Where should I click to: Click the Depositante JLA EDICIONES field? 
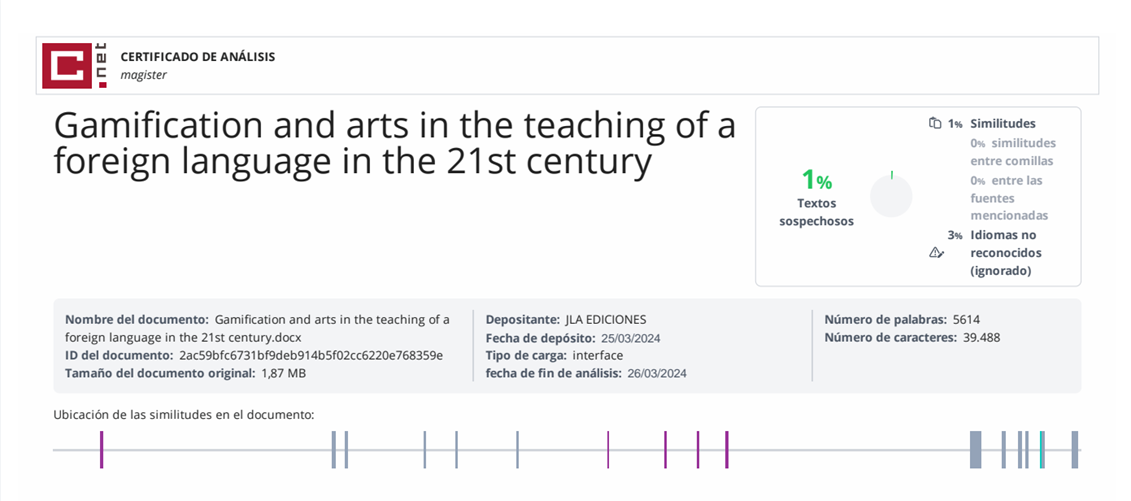point(566,320)
